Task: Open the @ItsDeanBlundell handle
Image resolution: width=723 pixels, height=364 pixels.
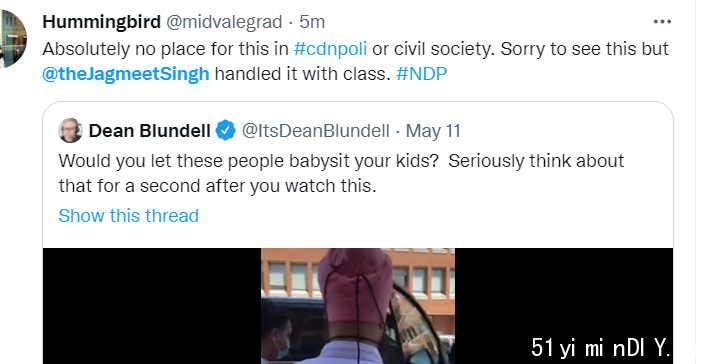Action: [316, 131]
